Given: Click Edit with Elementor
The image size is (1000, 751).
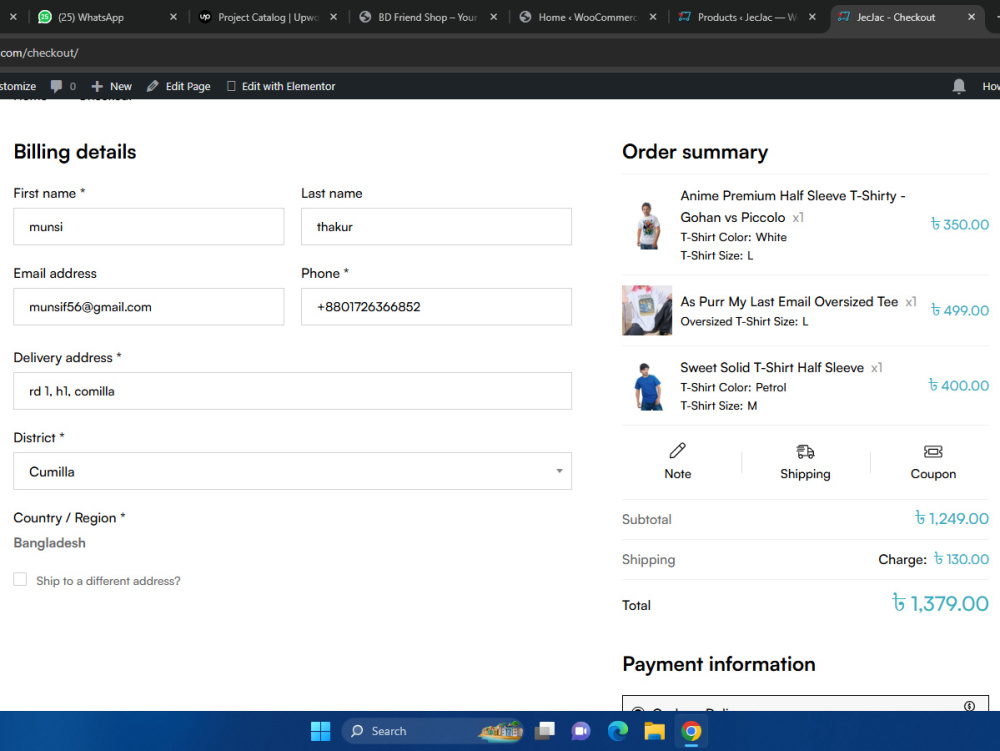Looking at the screenshot, I should [x=281, y=86].
